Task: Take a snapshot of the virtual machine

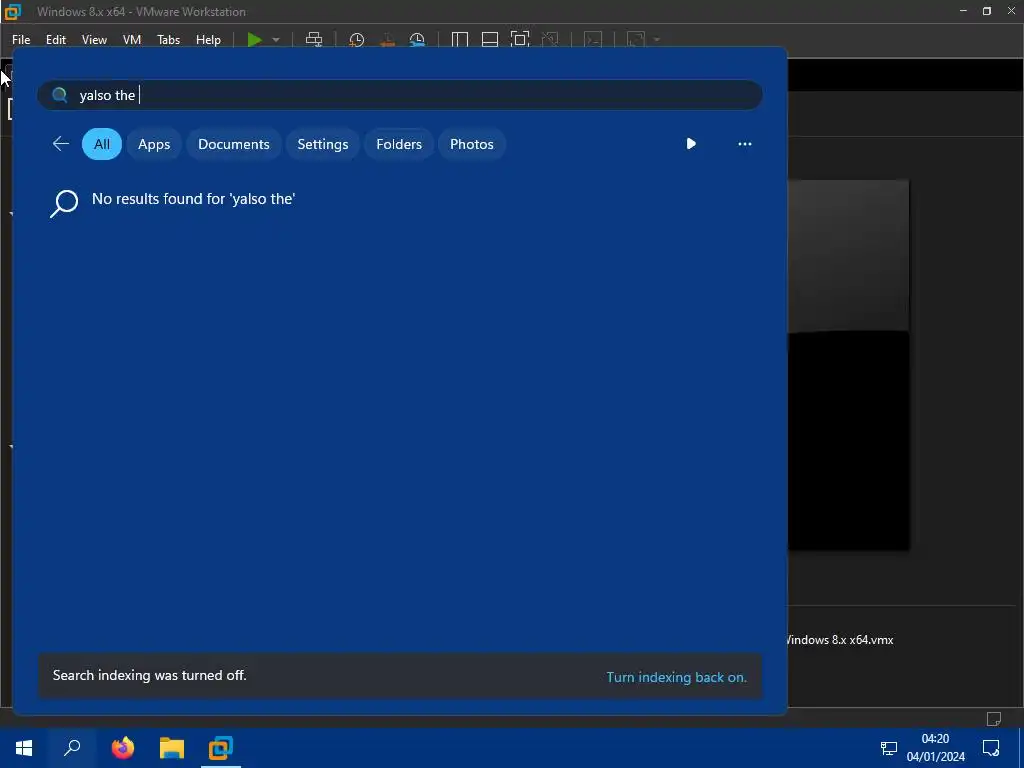Action: pos(357,40)
